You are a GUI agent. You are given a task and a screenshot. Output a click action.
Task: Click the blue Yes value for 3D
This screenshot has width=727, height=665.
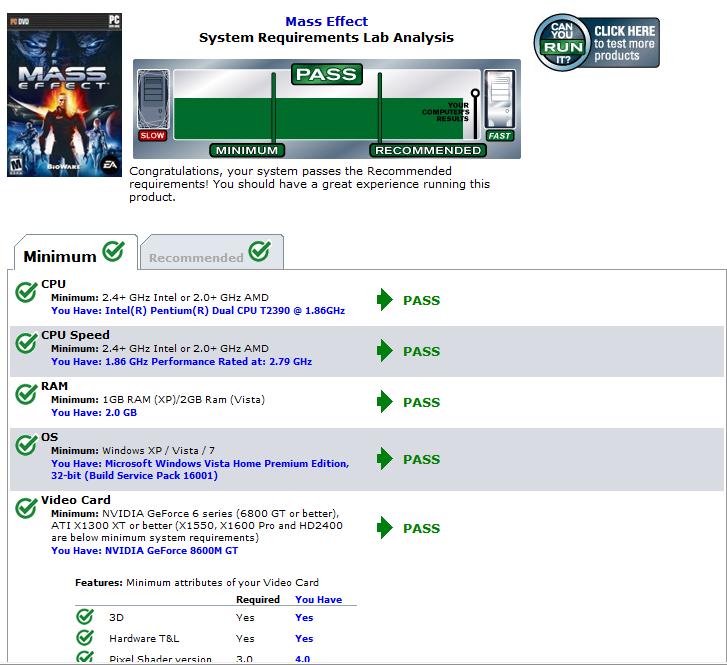click(x=304, y=618)
